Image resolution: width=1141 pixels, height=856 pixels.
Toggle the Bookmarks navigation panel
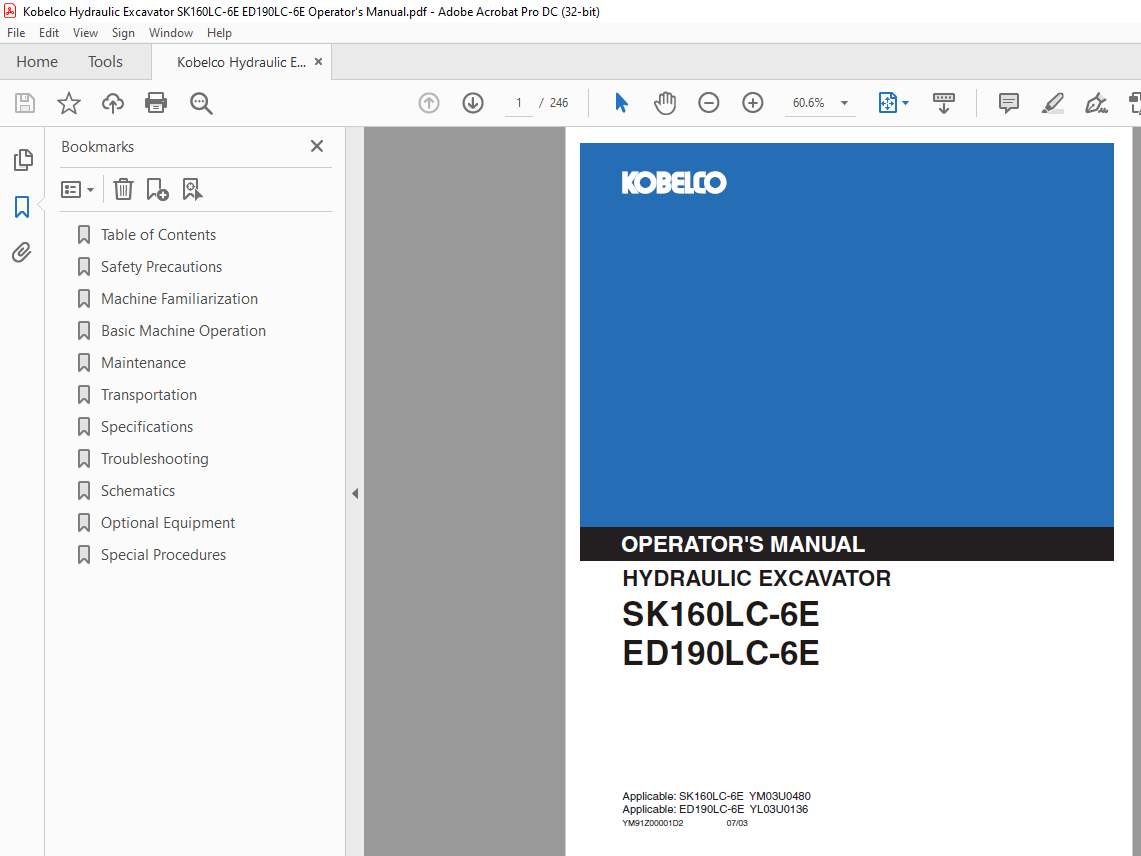pos(22,207)
